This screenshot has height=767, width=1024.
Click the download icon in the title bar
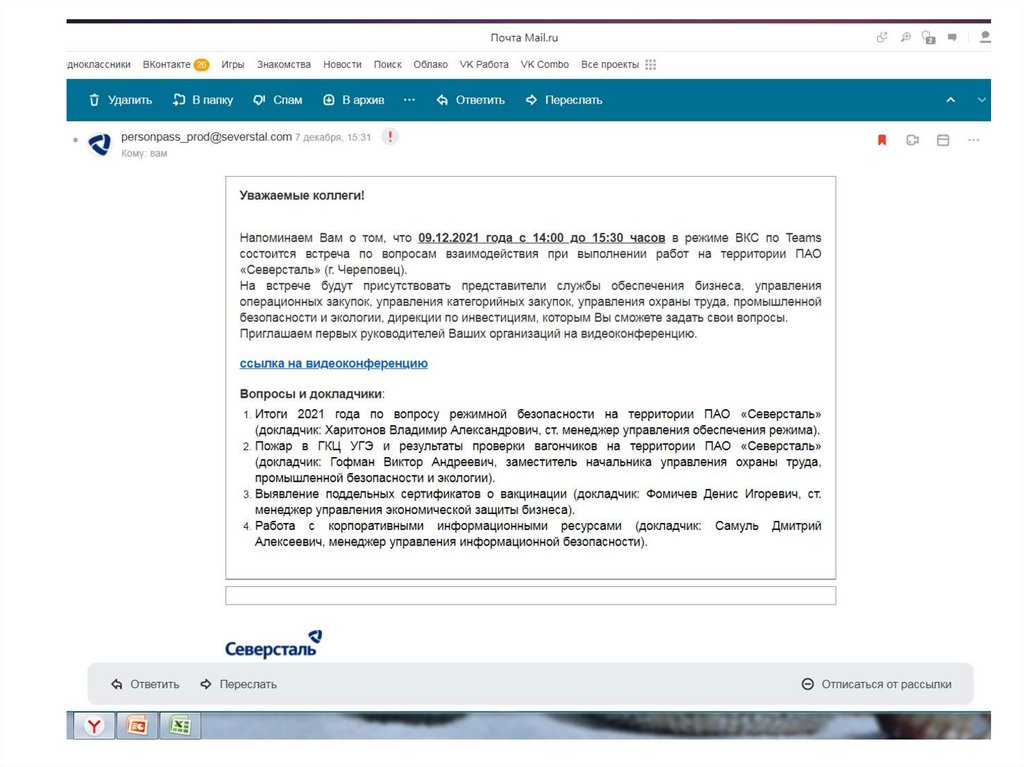[x=985, y=37]
